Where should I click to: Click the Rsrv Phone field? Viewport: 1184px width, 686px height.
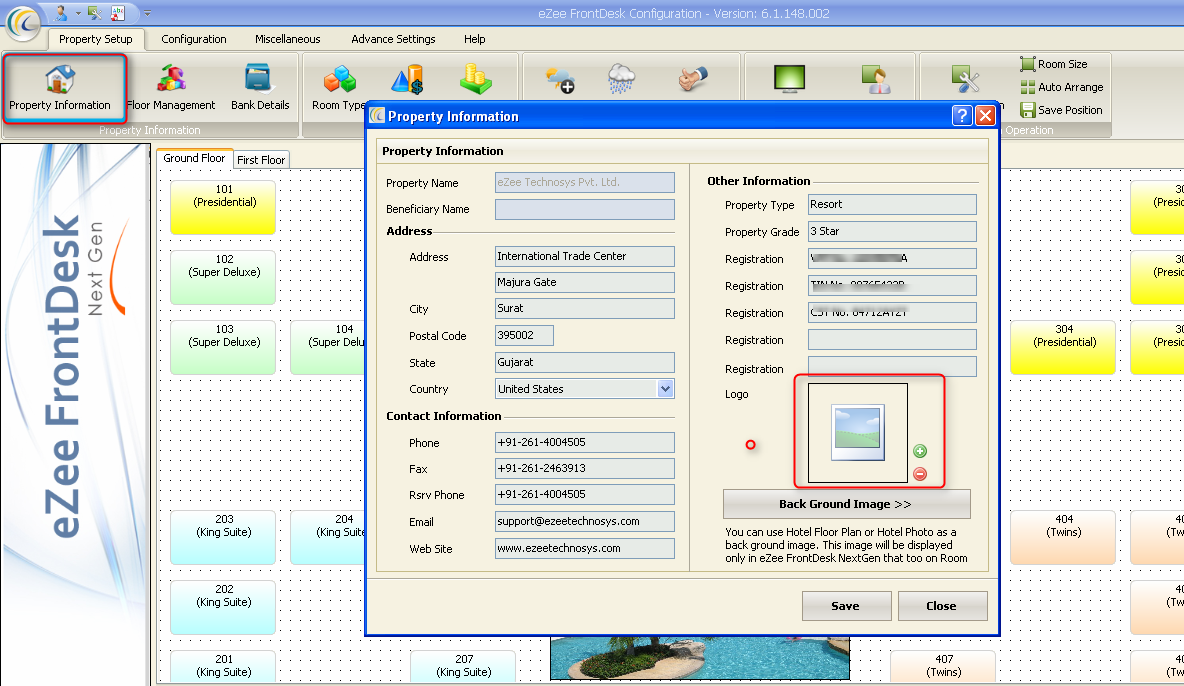584,494
